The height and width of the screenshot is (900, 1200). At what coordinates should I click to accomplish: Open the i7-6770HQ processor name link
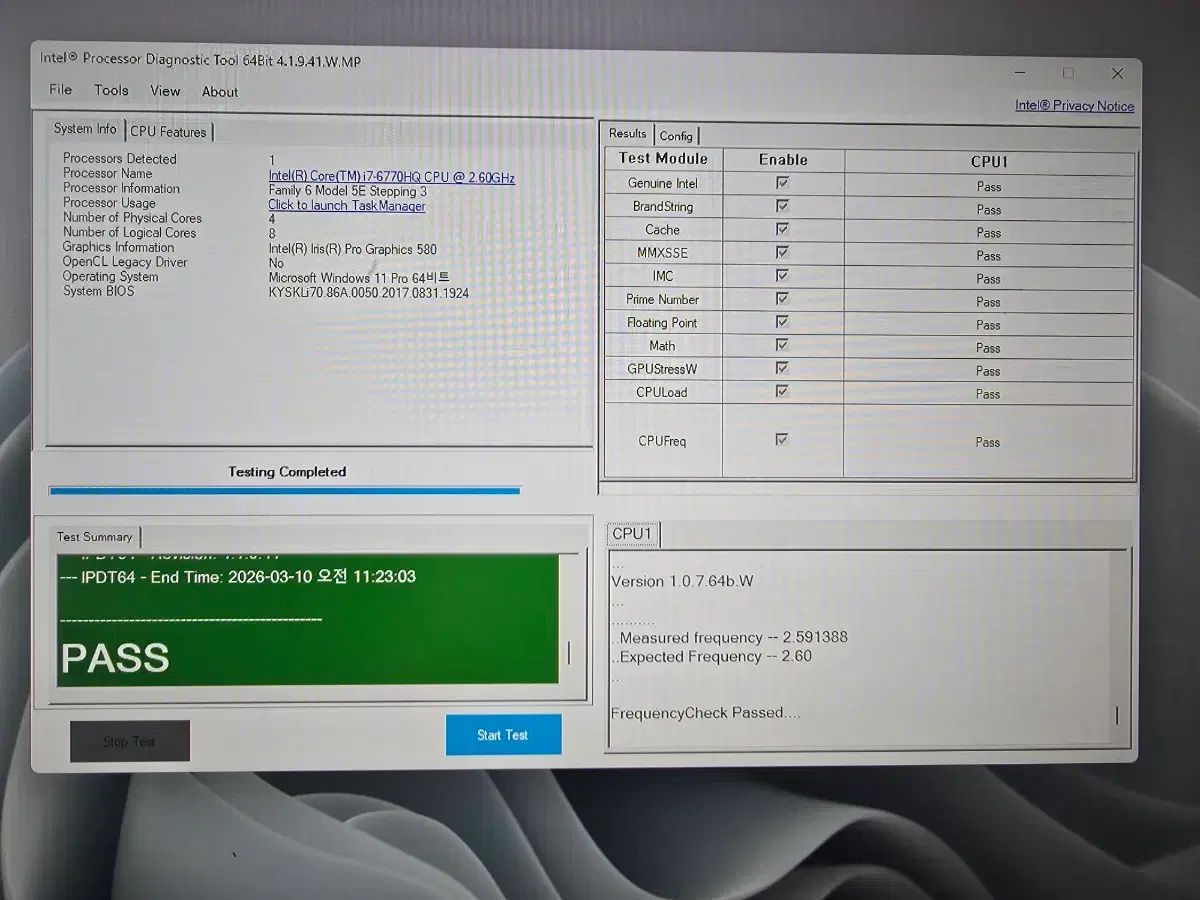tap(391, 177)
